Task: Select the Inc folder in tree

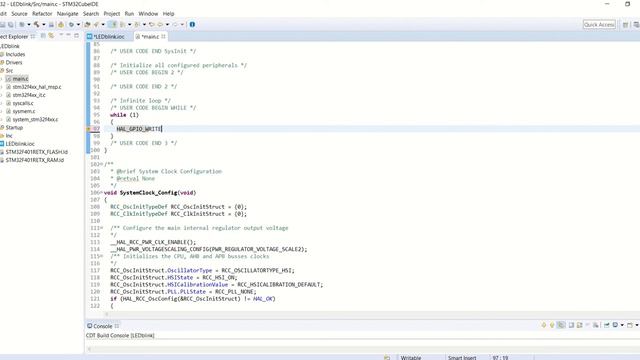Action: point(9,136)
